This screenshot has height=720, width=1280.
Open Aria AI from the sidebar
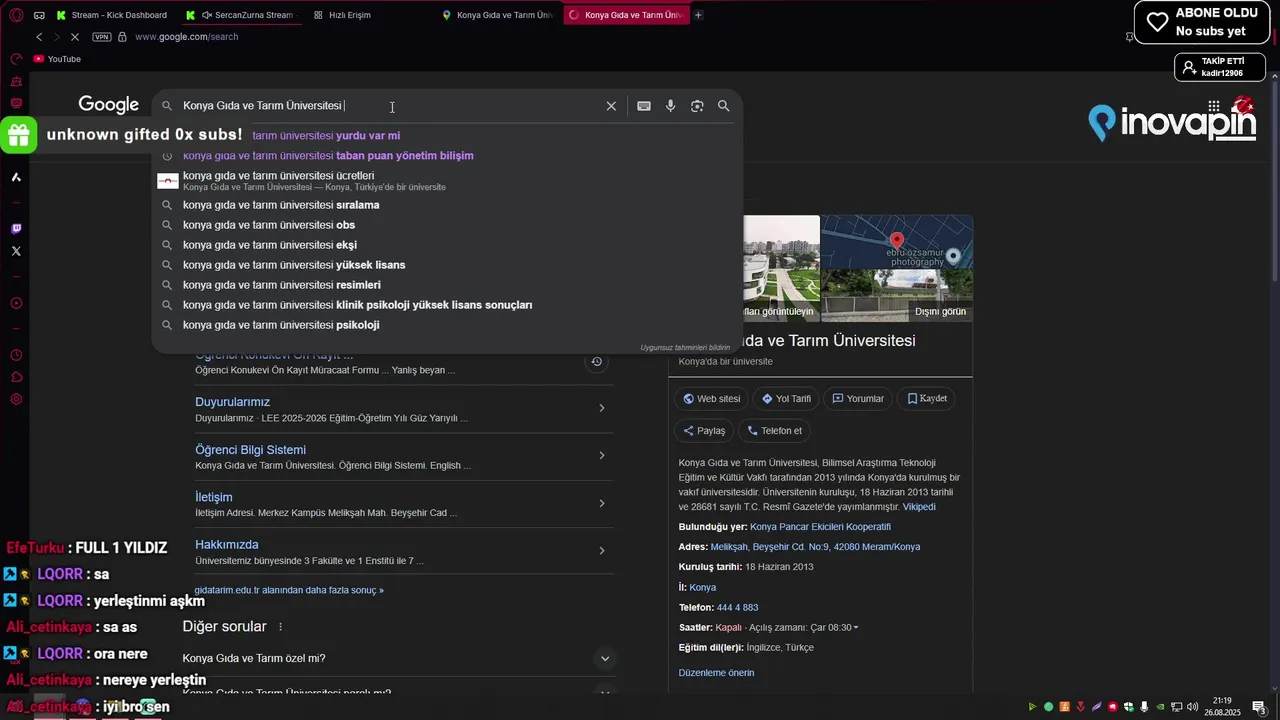[16, 177]
